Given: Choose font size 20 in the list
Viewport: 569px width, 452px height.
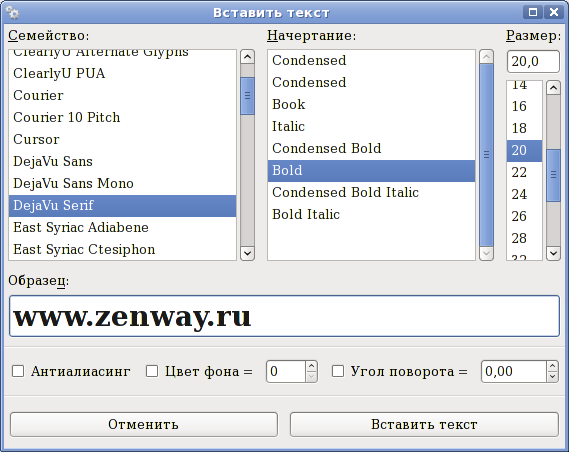Looking at the screenshot, I should point(524,151).
